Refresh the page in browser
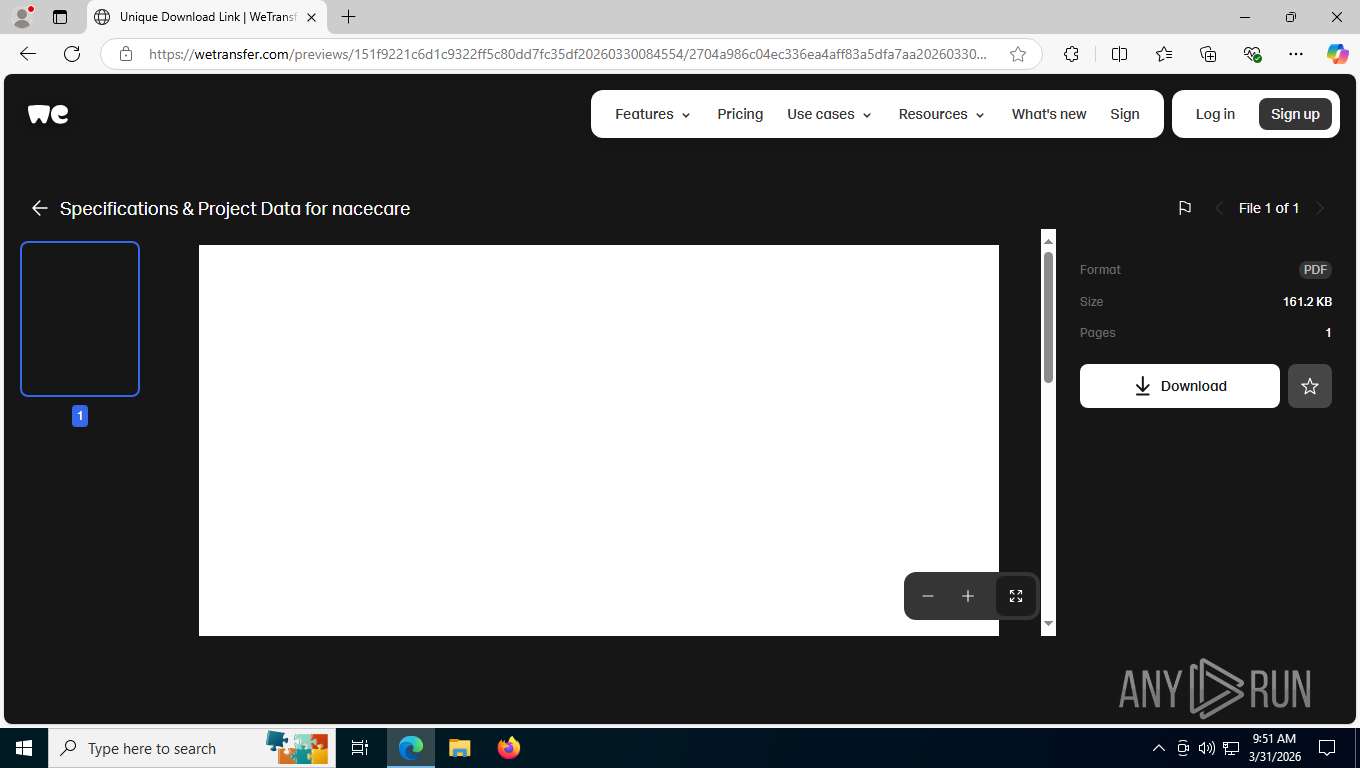The width and height of the screenshot is (1360, 768). pos(72,54)
